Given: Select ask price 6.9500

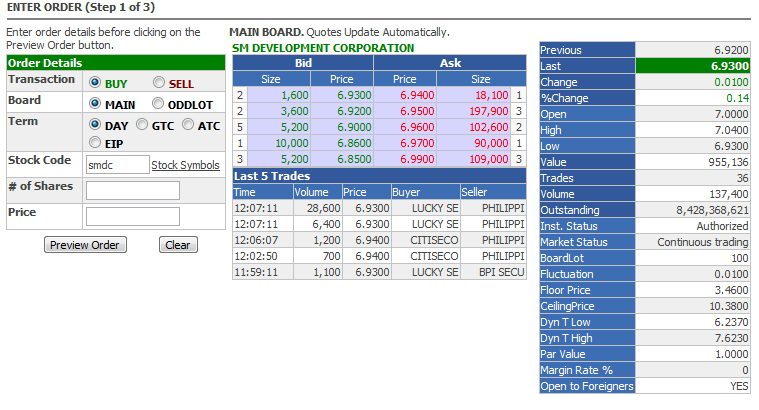Looking at the screenshot, I should (417, 111).
